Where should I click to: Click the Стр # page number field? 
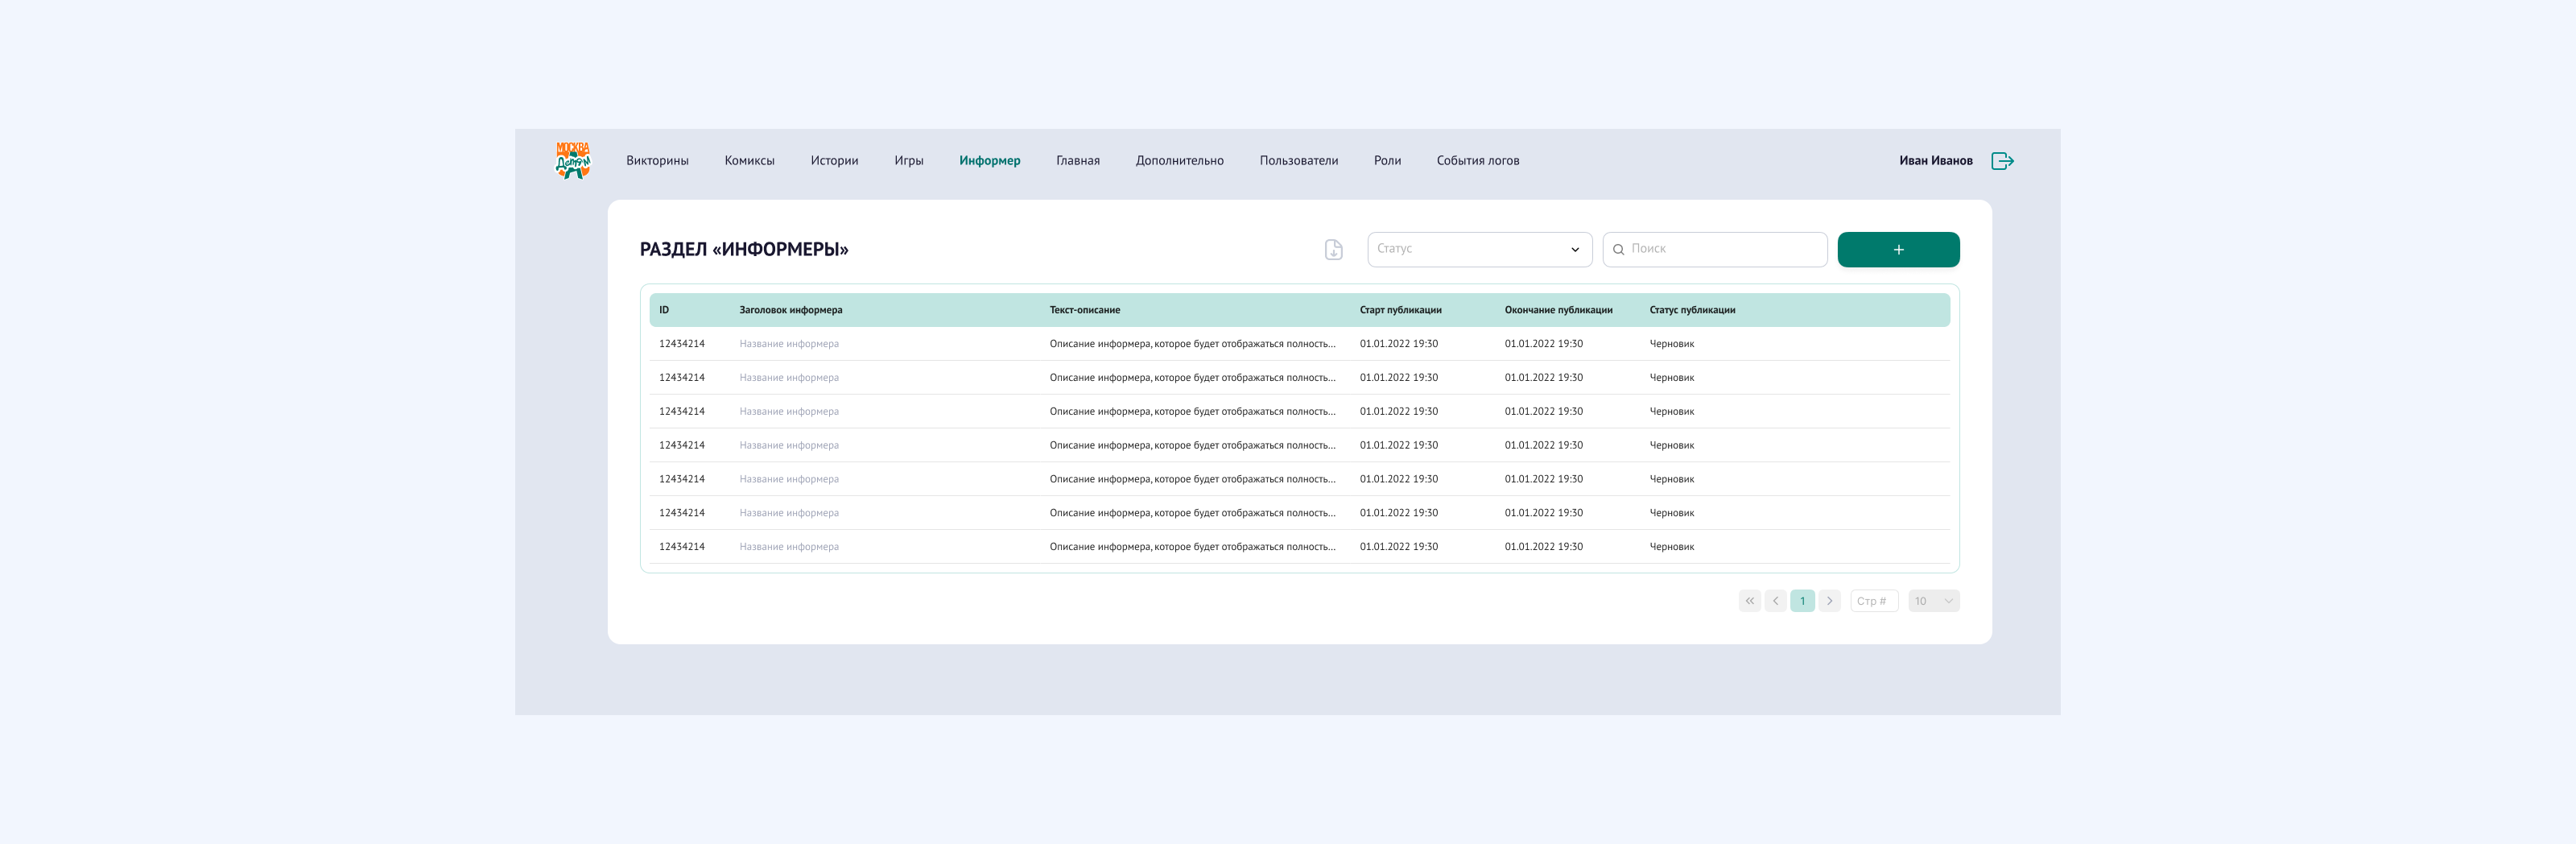pos(1873,601)
